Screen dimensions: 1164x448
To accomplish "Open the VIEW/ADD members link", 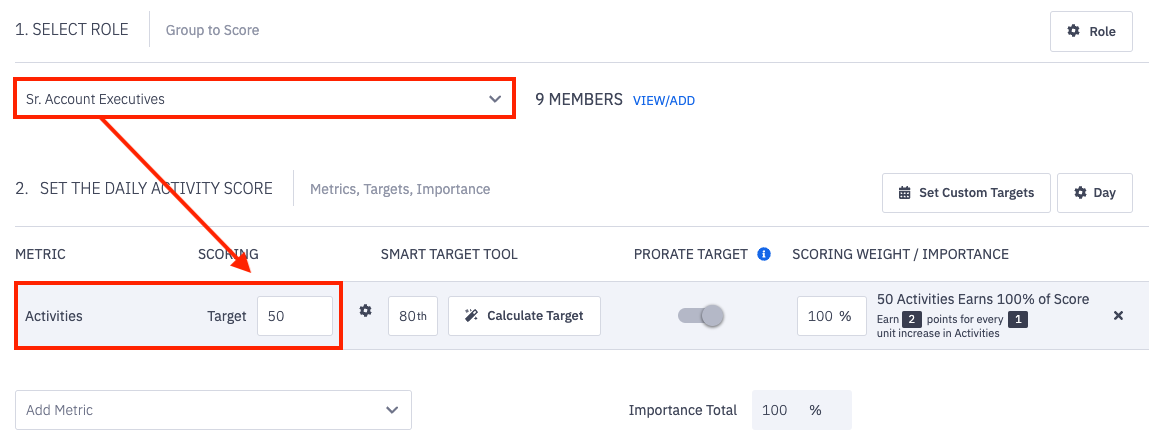I will (663, 101).
